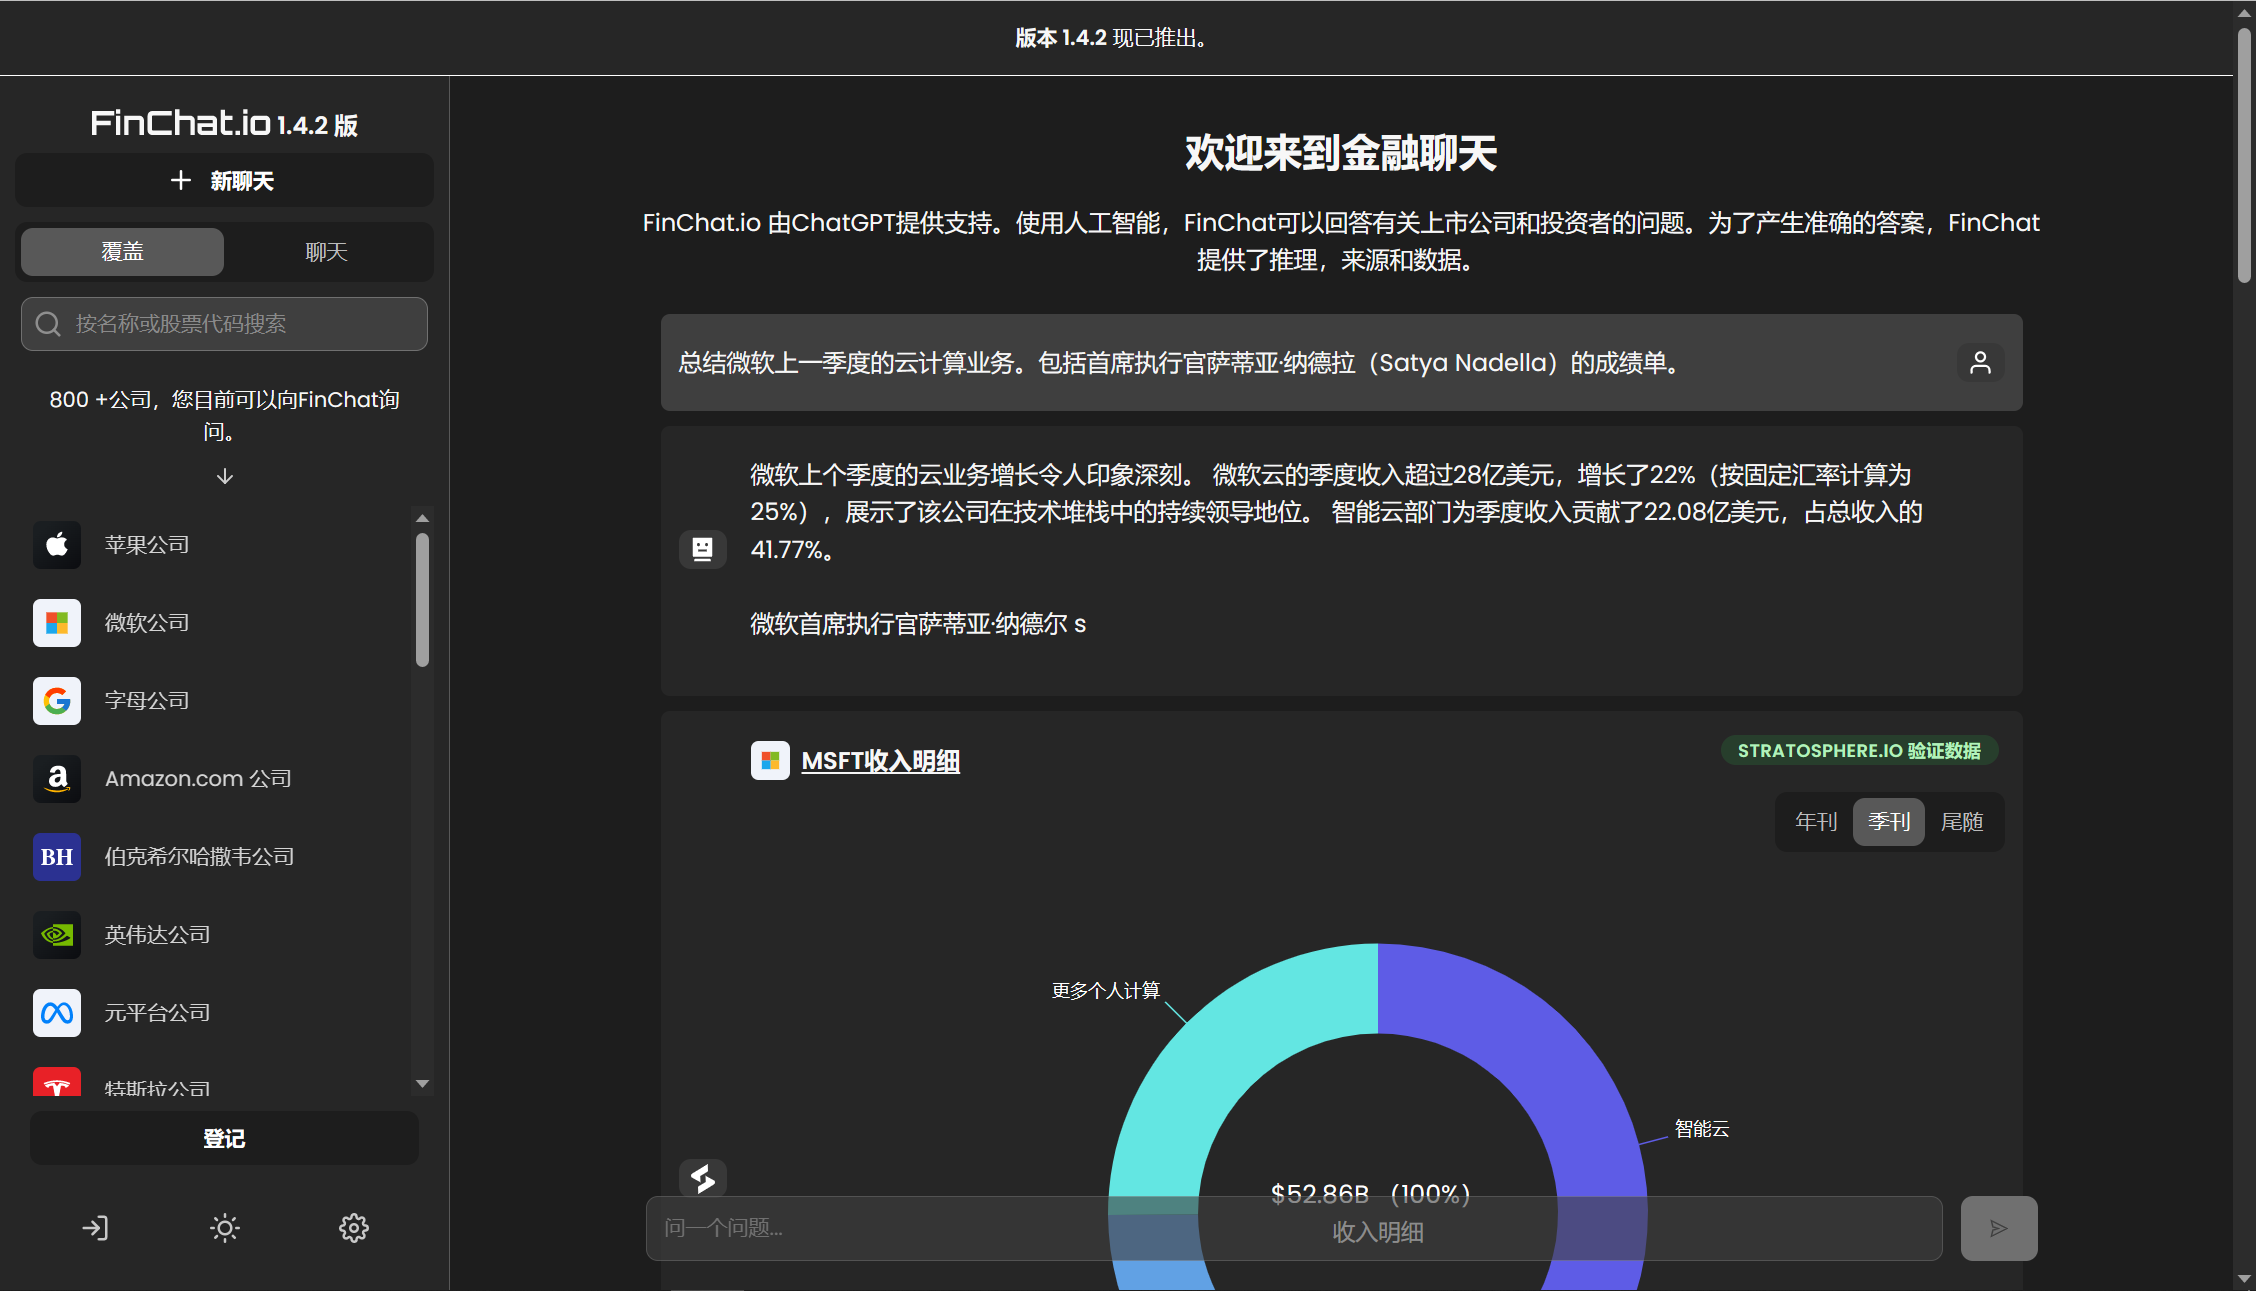Open the settings gear at the sidebar bottom
The width and height of the screenshot is (2256, 1291).
point(353,1228)
